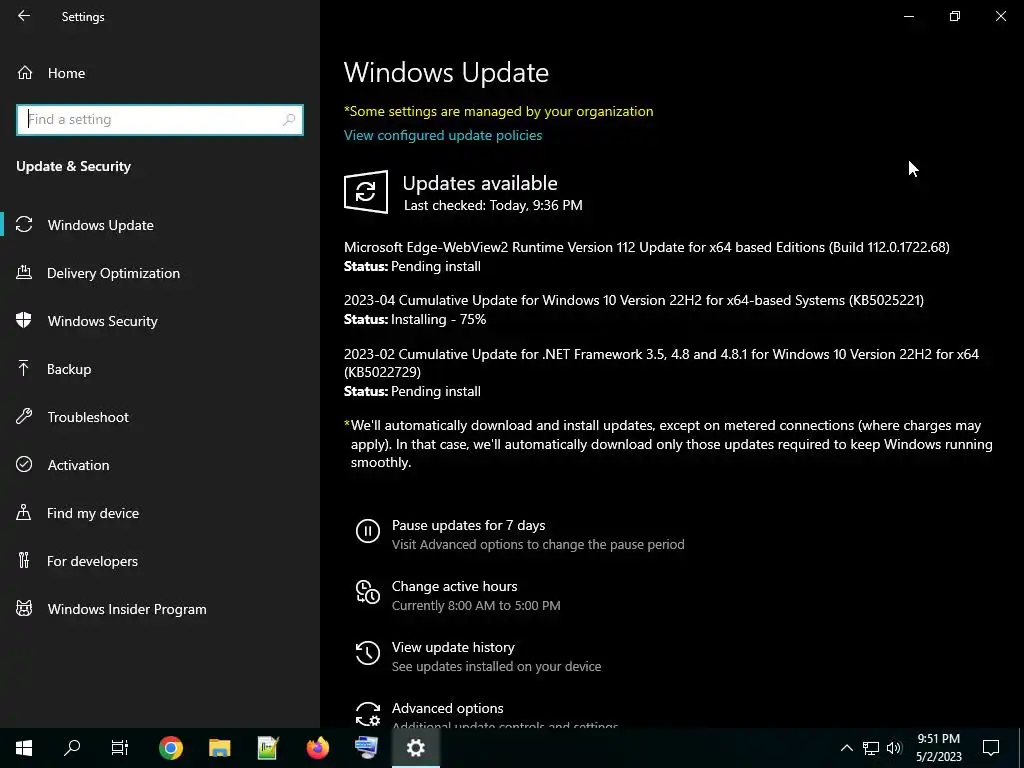Screen dimensions: 1024x768
Task: Click the Backup arrow icon
Action: (24, 368)
